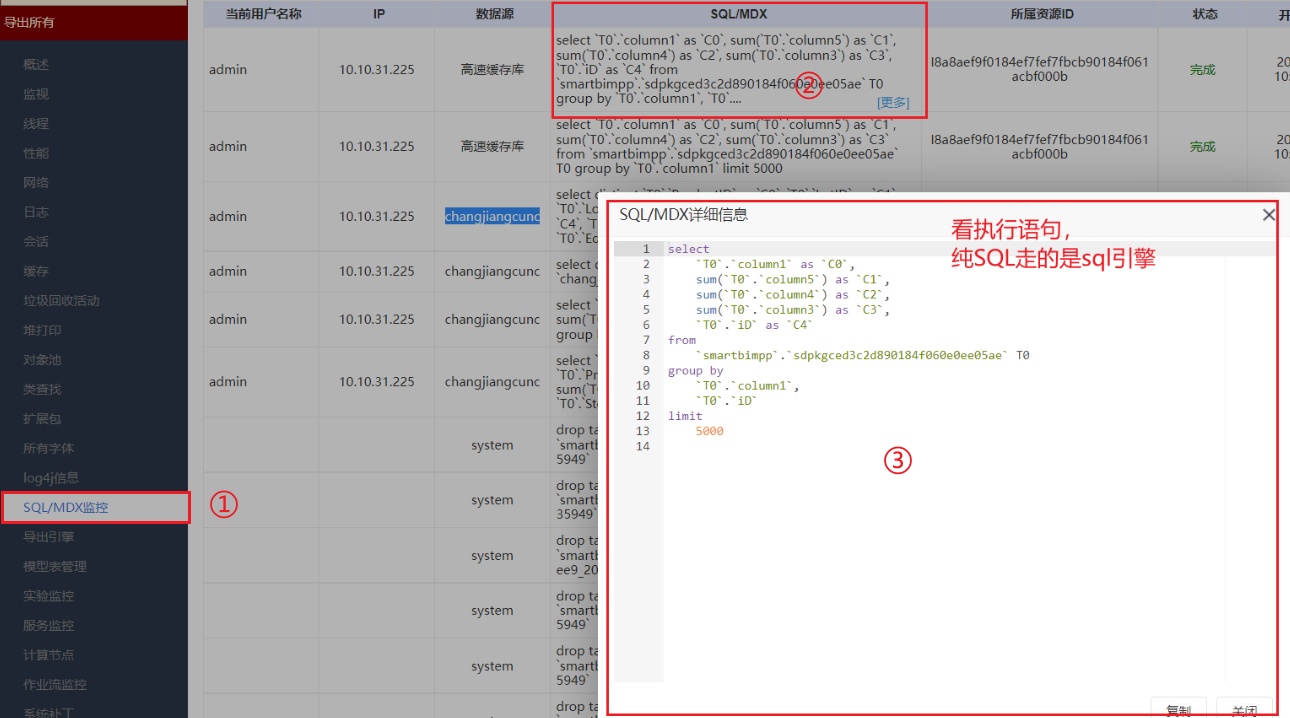Click the SQL/MDX详细信息 dialog title

(683, 214)
